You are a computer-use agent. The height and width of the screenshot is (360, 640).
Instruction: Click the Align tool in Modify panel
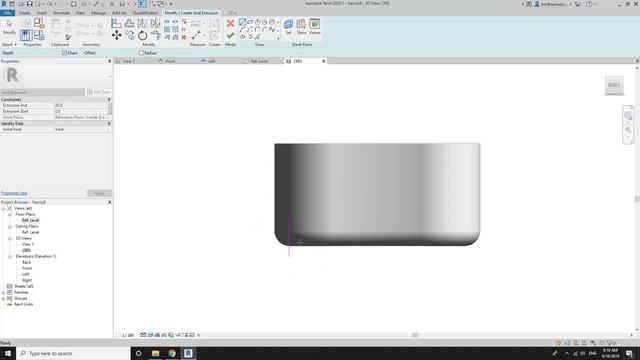tap(116, 23)
